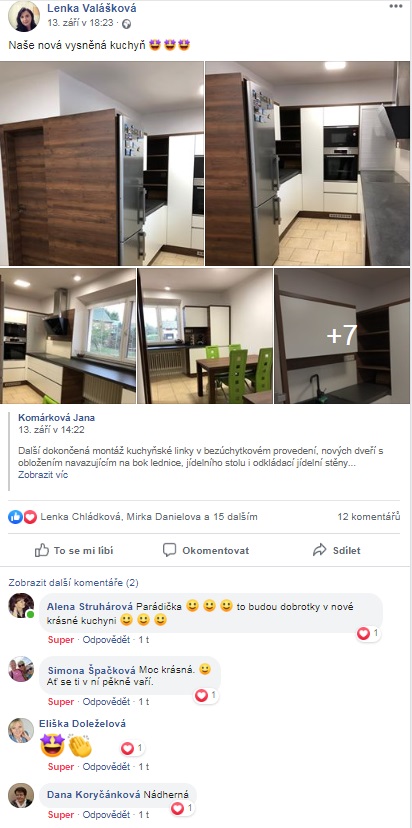Click 'Odpovědět' under Simona Špačková's comment
Viewport: 412px width, 828px height.
coord(106,702)
